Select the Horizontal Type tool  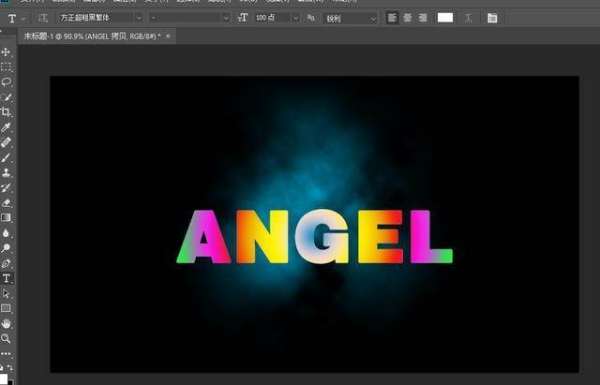tap(7, 278)
